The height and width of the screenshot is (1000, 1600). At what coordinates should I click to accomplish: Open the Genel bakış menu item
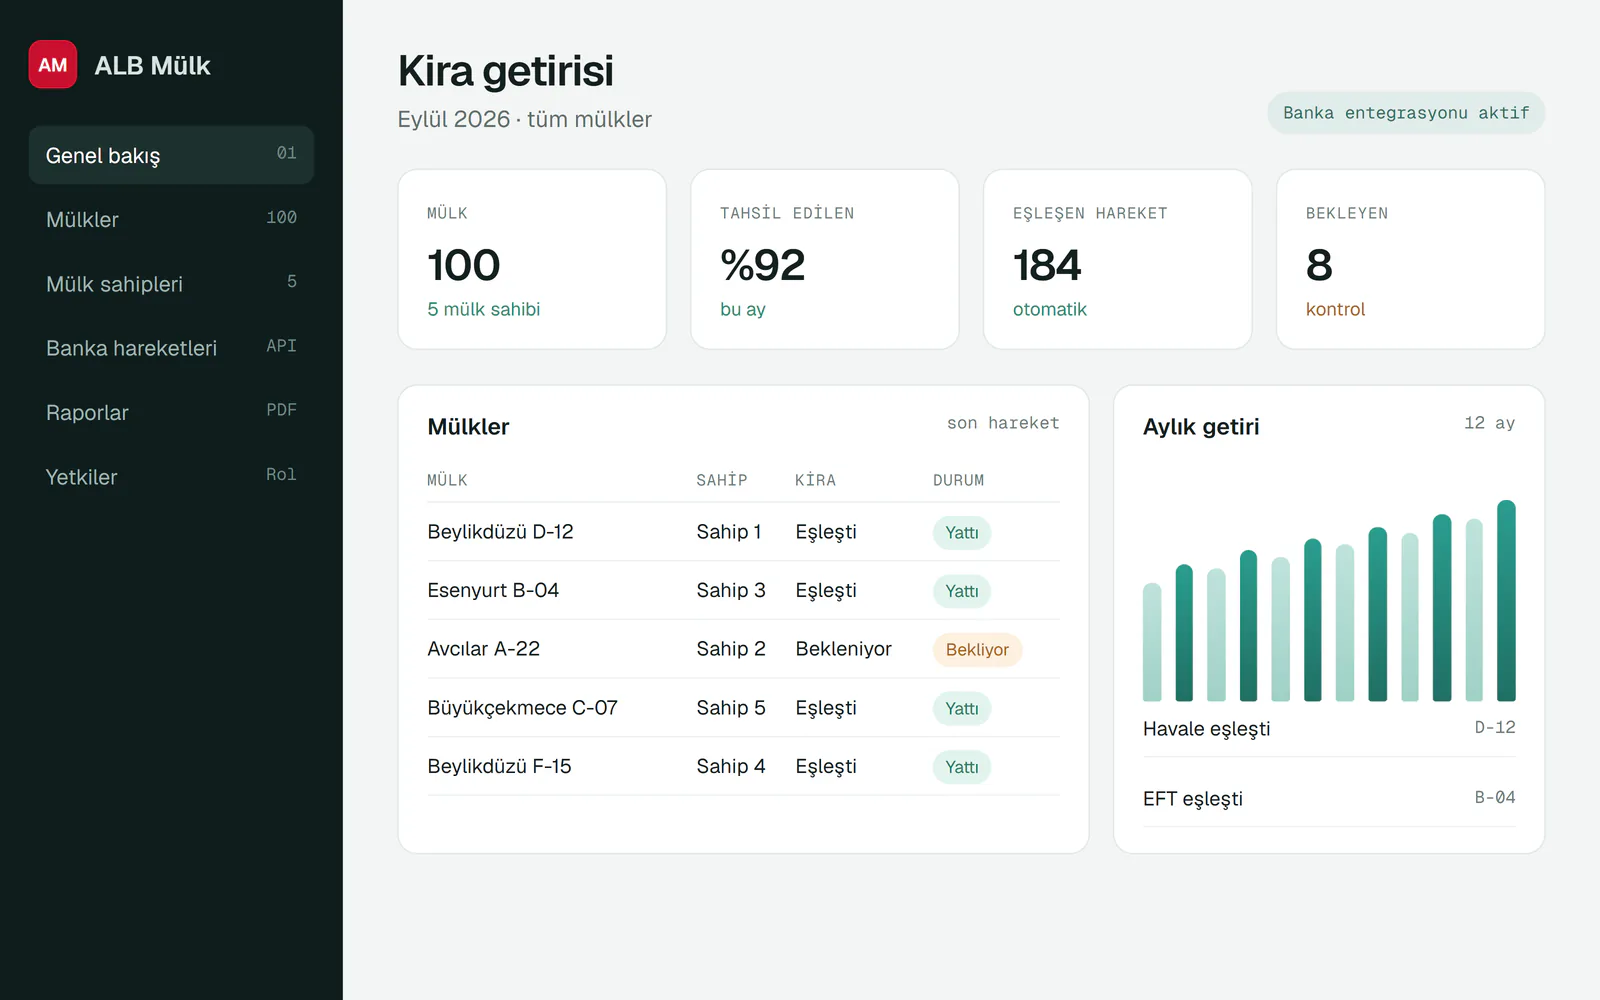pos(171,155)
